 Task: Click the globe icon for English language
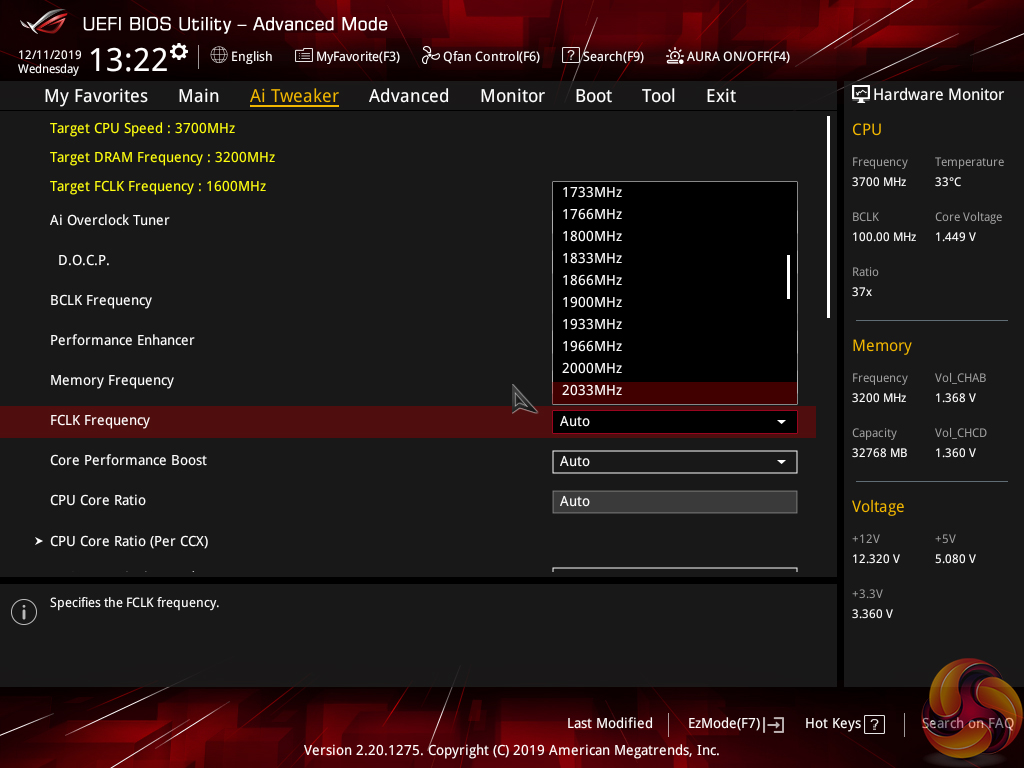tap(219, 56)
